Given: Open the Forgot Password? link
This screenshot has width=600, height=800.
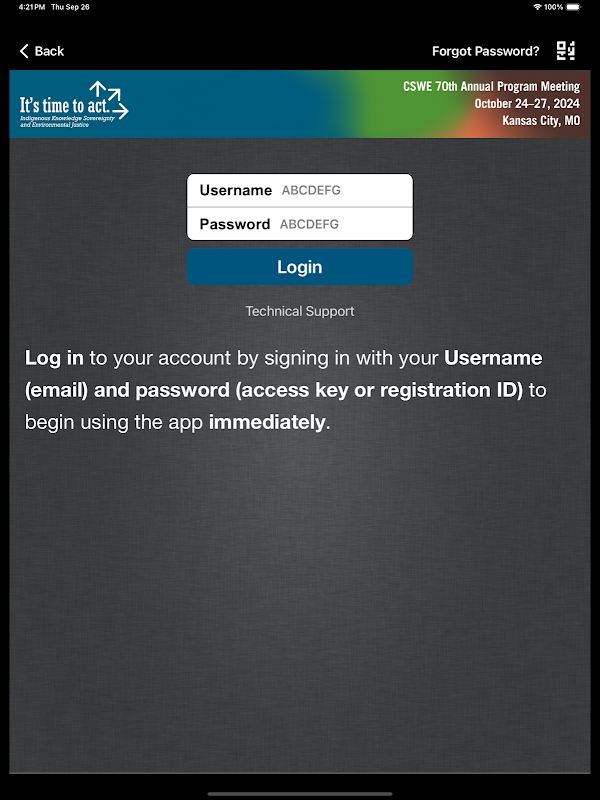Looking at the screenshot, I should pos(486,51).
